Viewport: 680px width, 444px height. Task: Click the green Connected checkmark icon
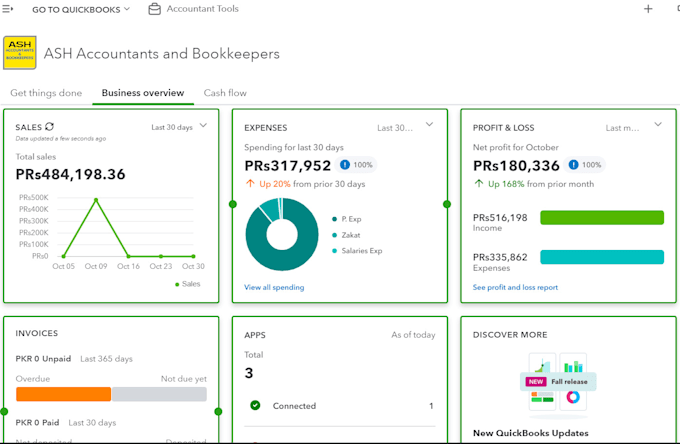[255, 405]
